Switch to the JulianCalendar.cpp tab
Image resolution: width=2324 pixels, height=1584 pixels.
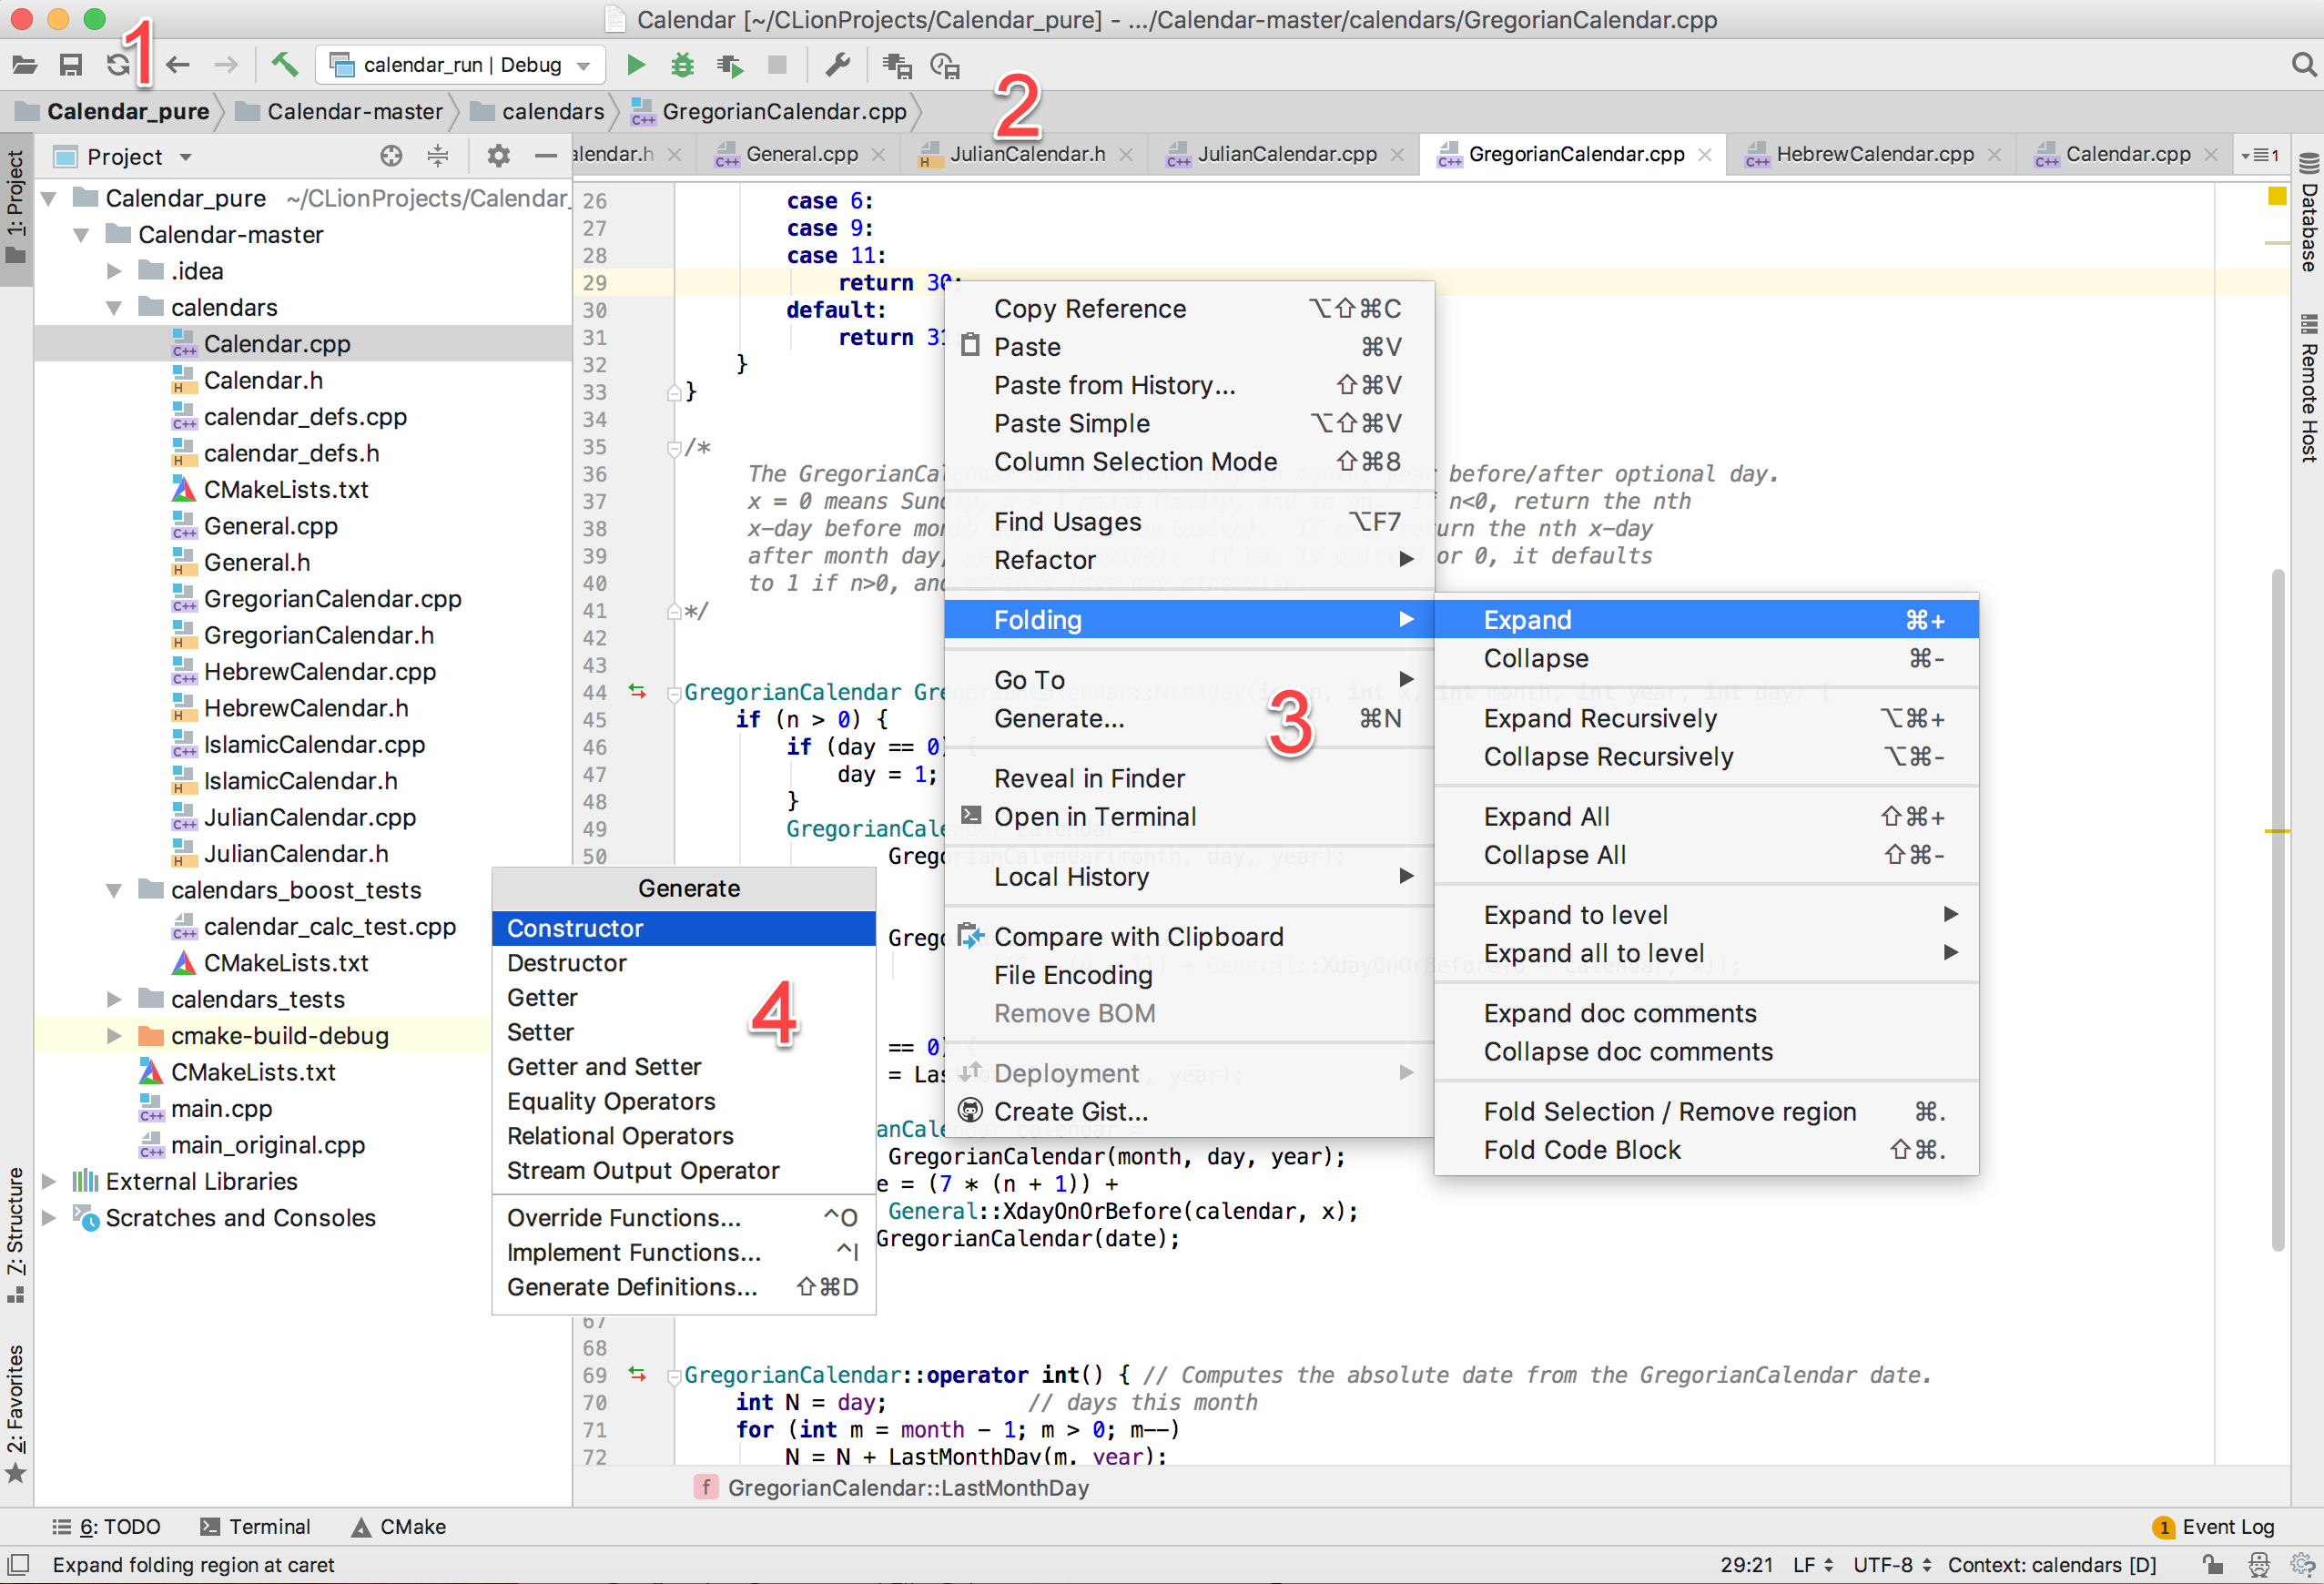pyautogui.click(x=1287, y=154)
